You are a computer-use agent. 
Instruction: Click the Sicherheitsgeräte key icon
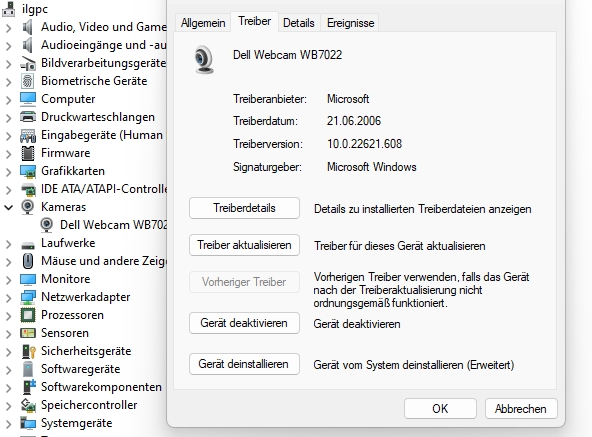pyautogui.click(x=29, y=351)
